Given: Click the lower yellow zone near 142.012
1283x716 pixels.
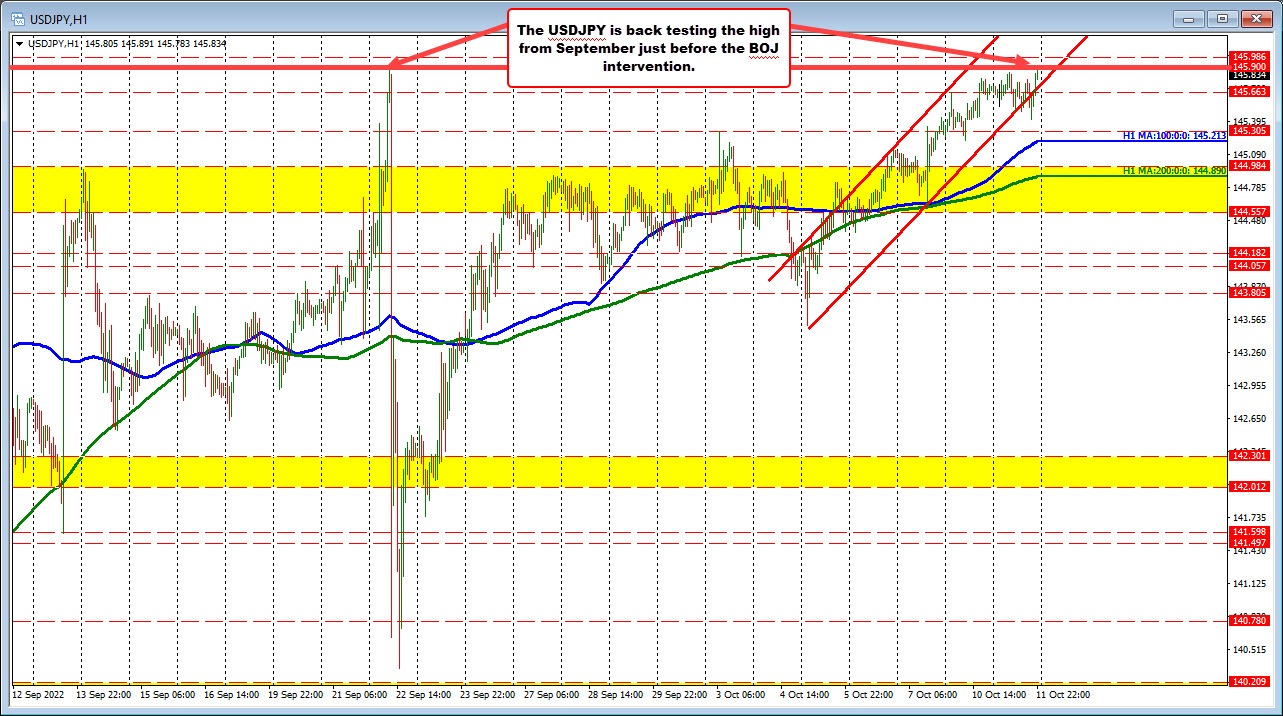Looking at the screenshot, I should 400,470.
